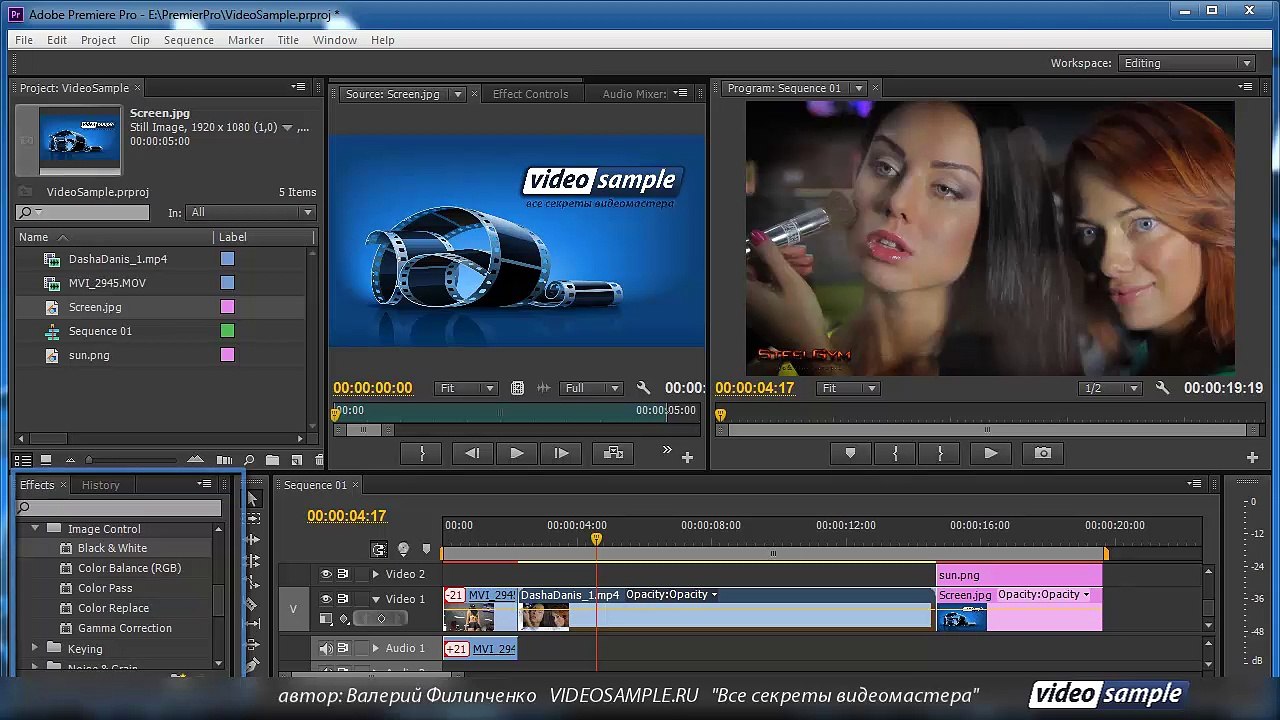Click Set Display Style icon on Video 1
The width and height of the screenshot is (1280, 720).
pos(325,619)
